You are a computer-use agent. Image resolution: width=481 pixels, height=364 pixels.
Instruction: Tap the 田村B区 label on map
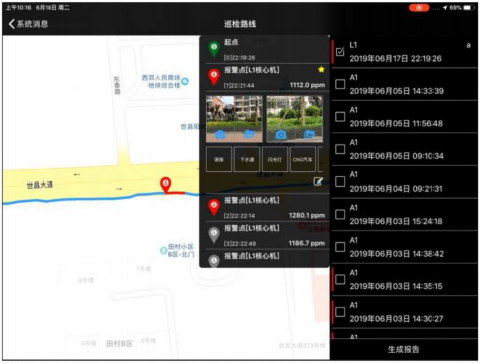pos(119,343)
